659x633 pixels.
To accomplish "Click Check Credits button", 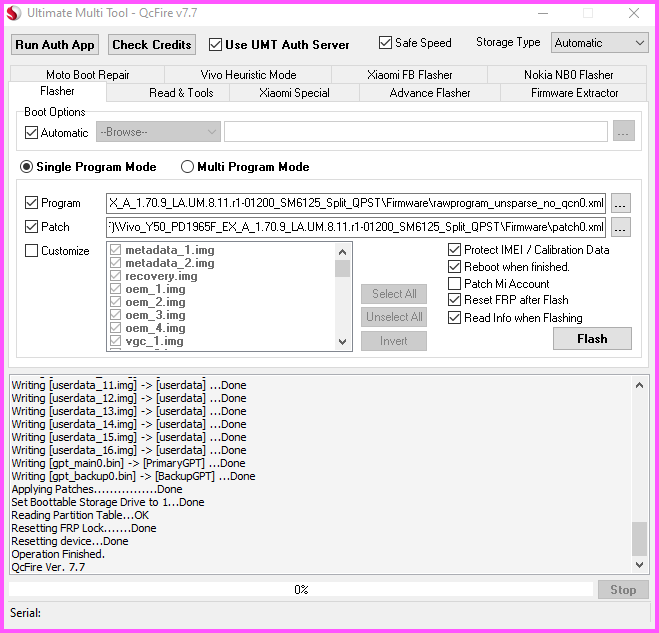I will (152, 45).
